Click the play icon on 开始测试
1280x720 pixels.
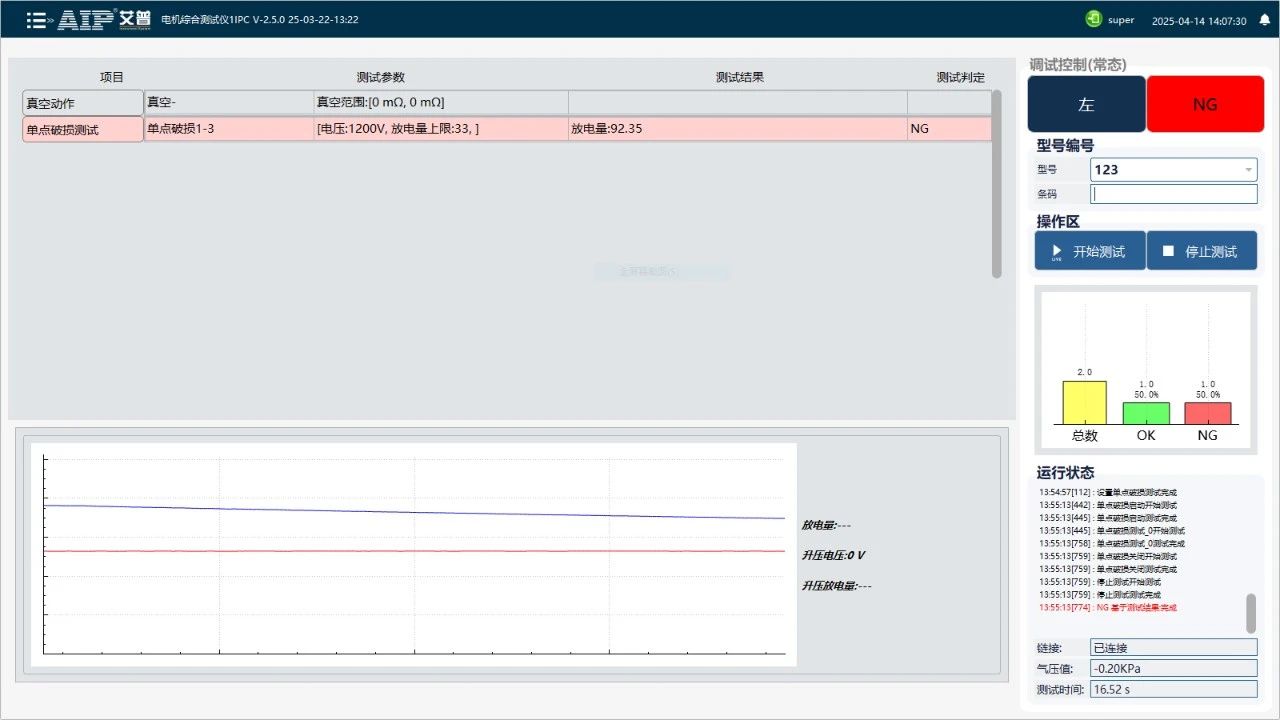tap(1056, 252)
